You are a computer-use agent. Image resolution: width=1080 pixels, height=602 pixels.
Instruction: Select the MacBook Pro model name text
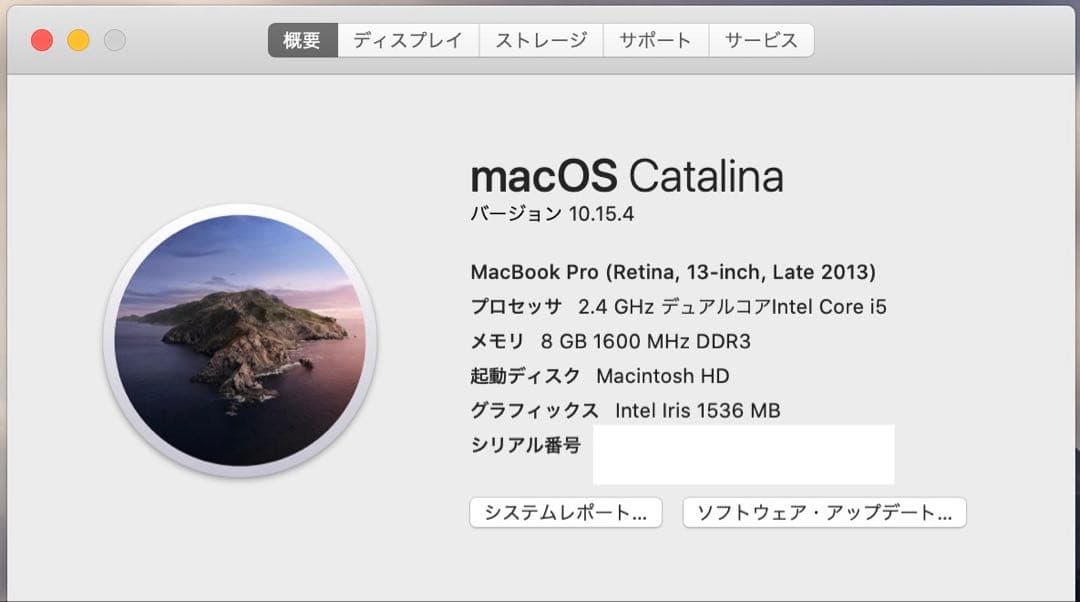672,272
